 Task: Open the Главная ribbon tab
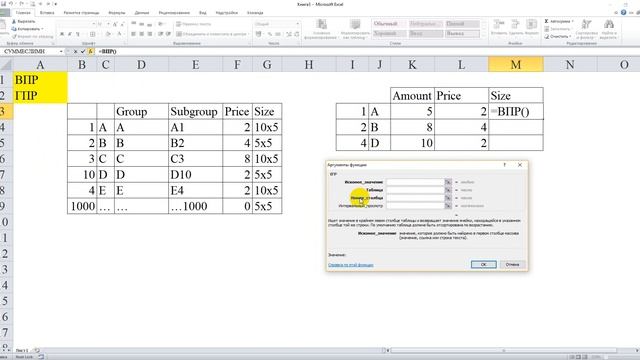(23, 13)
